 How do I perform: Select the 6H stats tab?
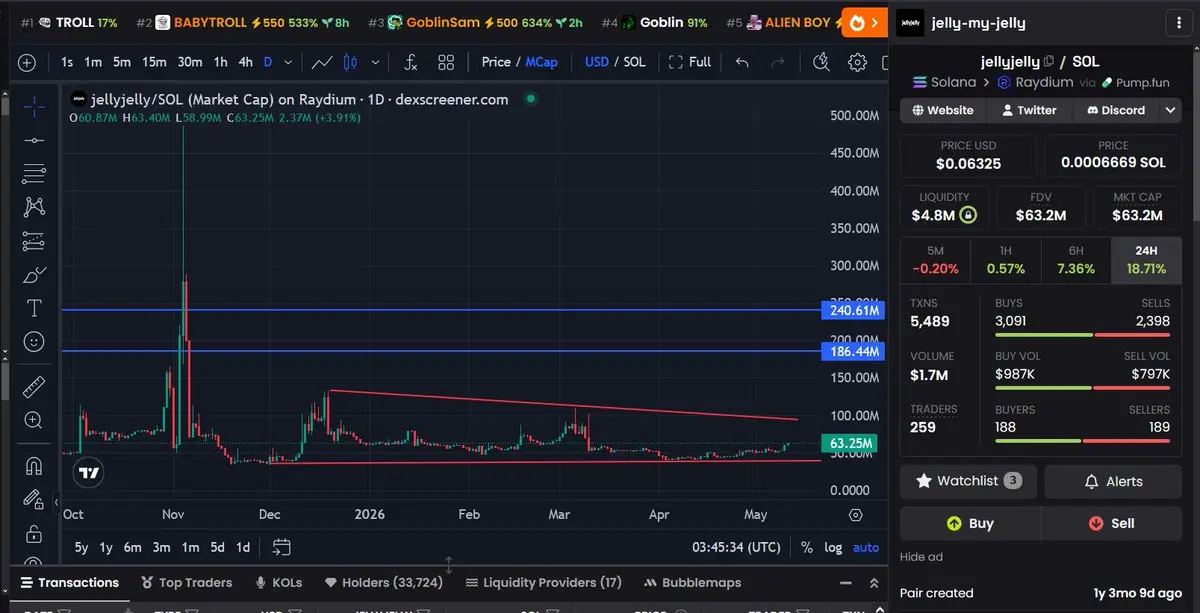[x=1076, y=259]
